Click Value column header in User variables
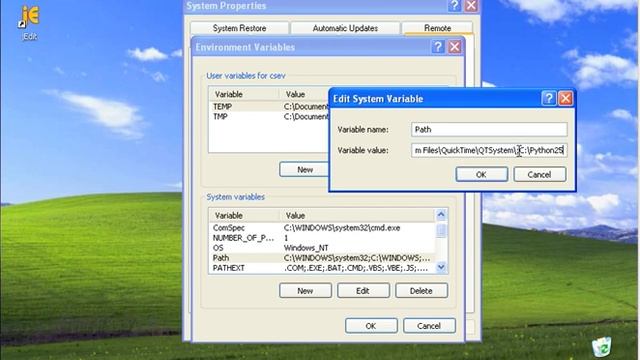This screenshot has height=360, width=640. pyautogui.click(x=304, y=94)
